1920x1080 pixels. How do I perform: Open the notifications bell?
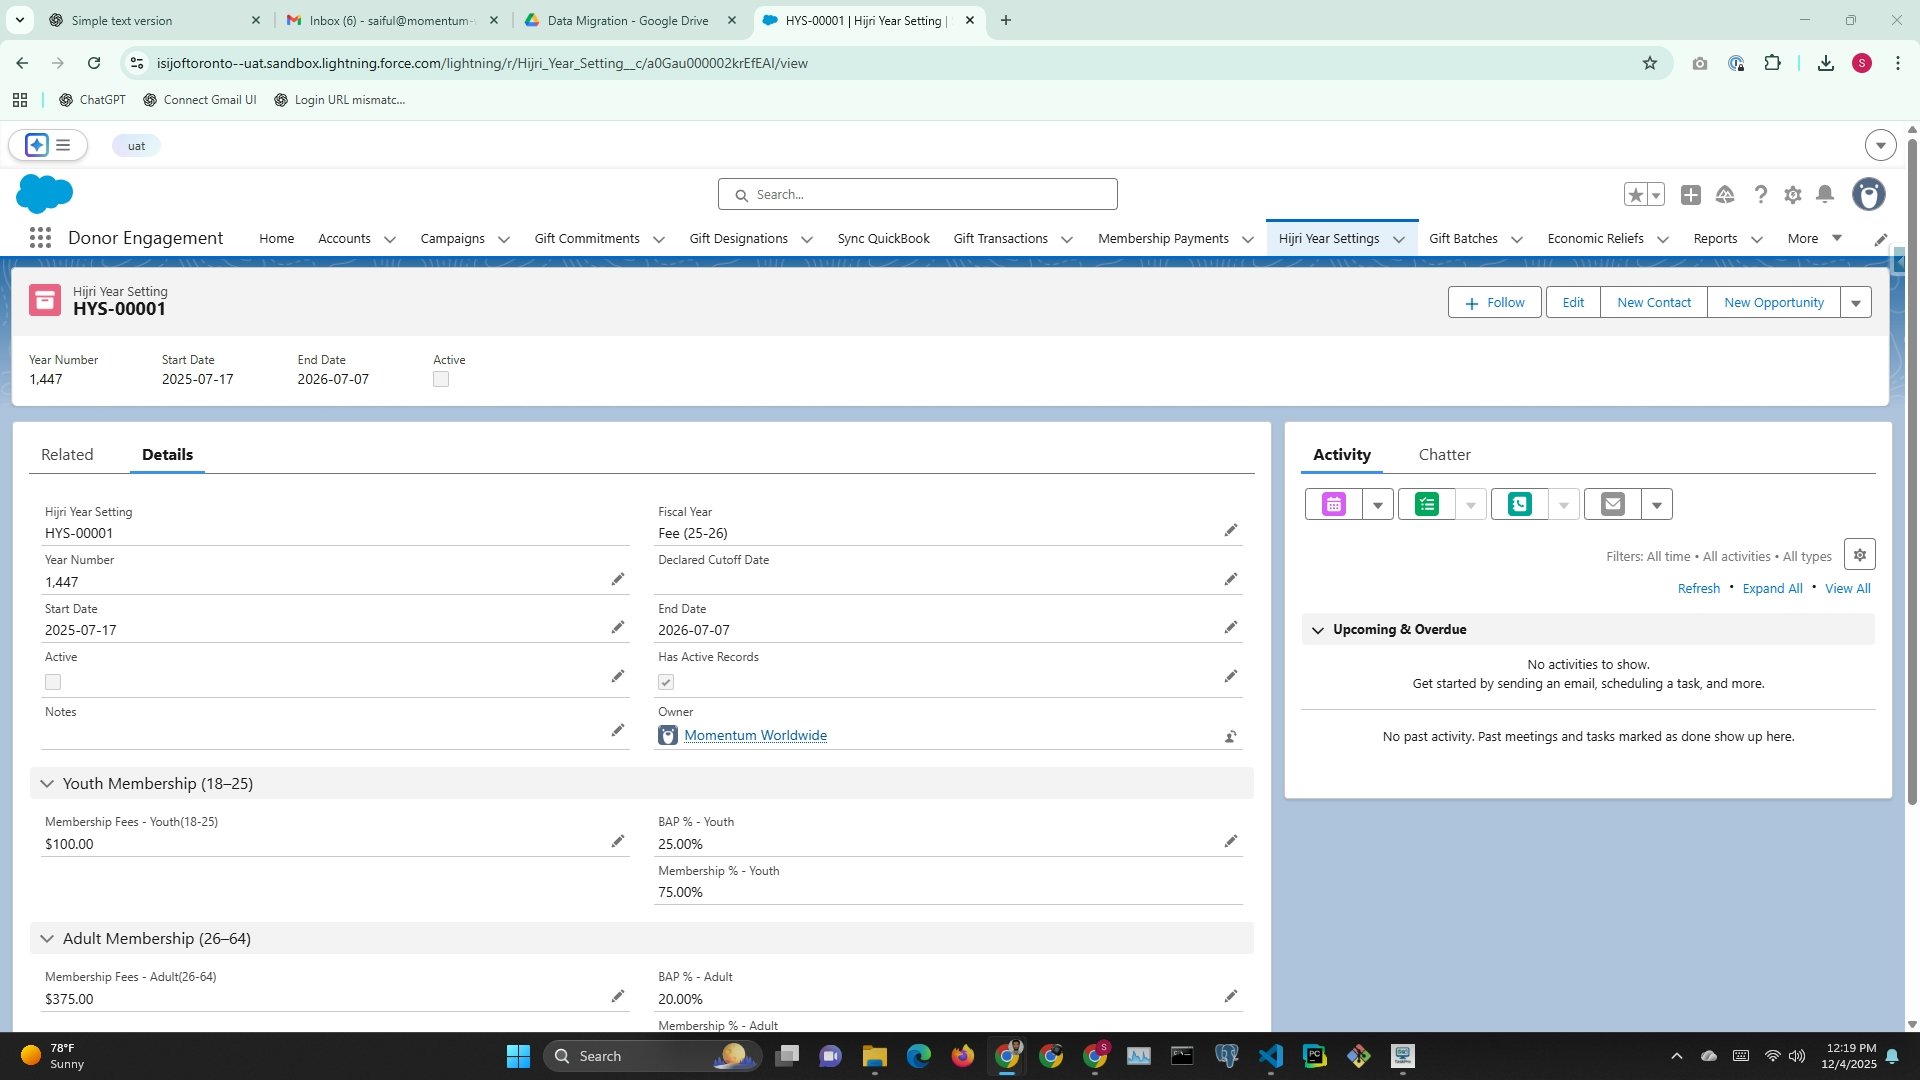1825,195
